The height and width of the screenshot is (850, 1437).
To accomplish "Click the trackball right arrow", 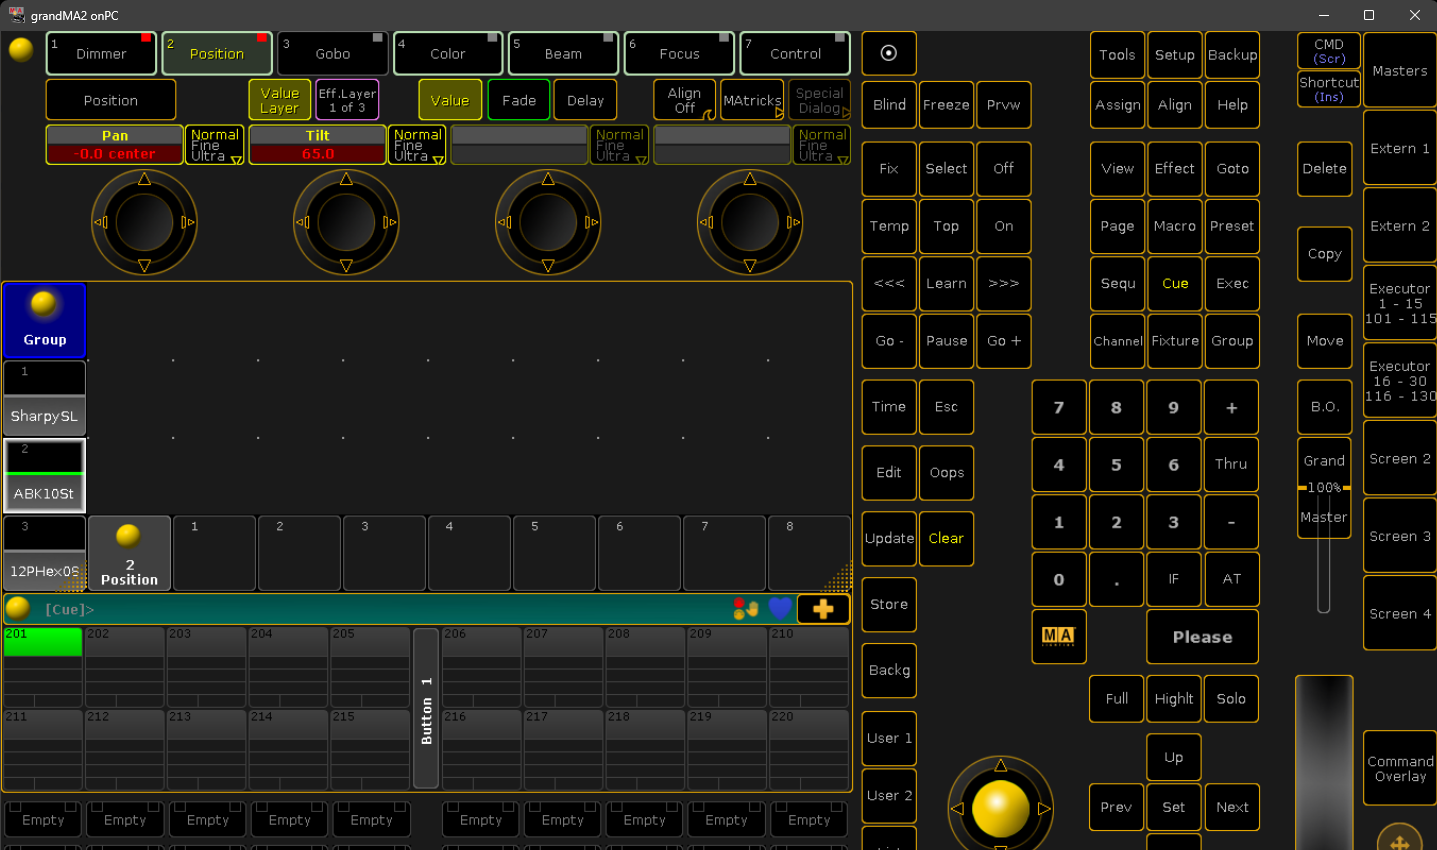I will pyautogui.click(x=1044, y=808).
